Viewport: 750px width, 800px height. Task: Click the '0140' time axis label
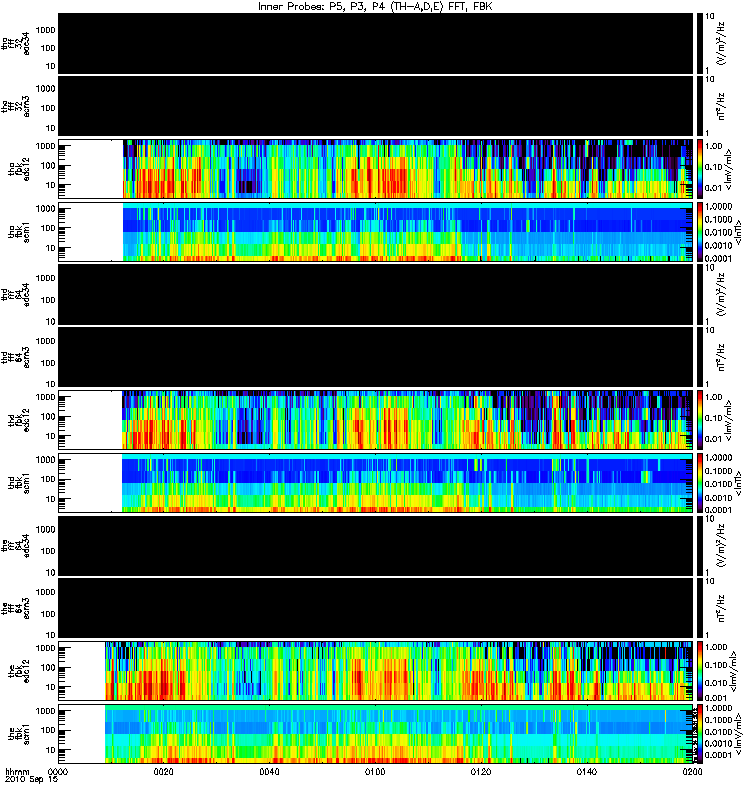586,772
